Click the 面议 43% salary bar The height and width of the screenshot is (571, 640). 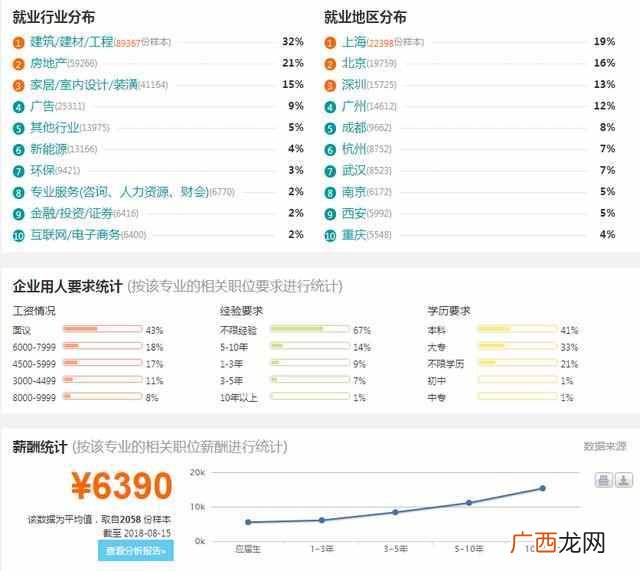pyautogui.click(x=102, y=329)
